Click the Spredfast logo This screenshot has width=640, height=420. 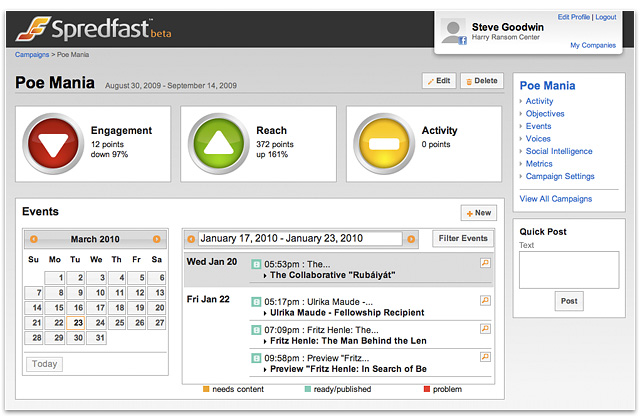(x=93, y=29)
